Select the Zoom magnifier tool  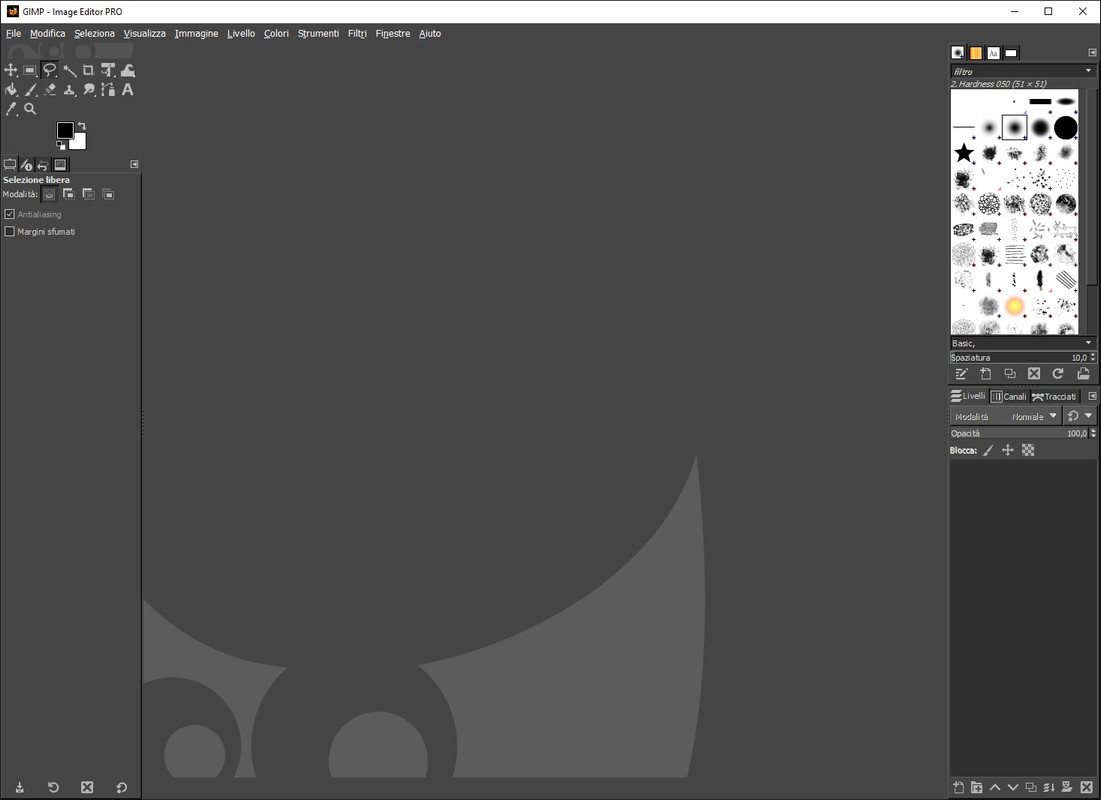coord(29,109)
